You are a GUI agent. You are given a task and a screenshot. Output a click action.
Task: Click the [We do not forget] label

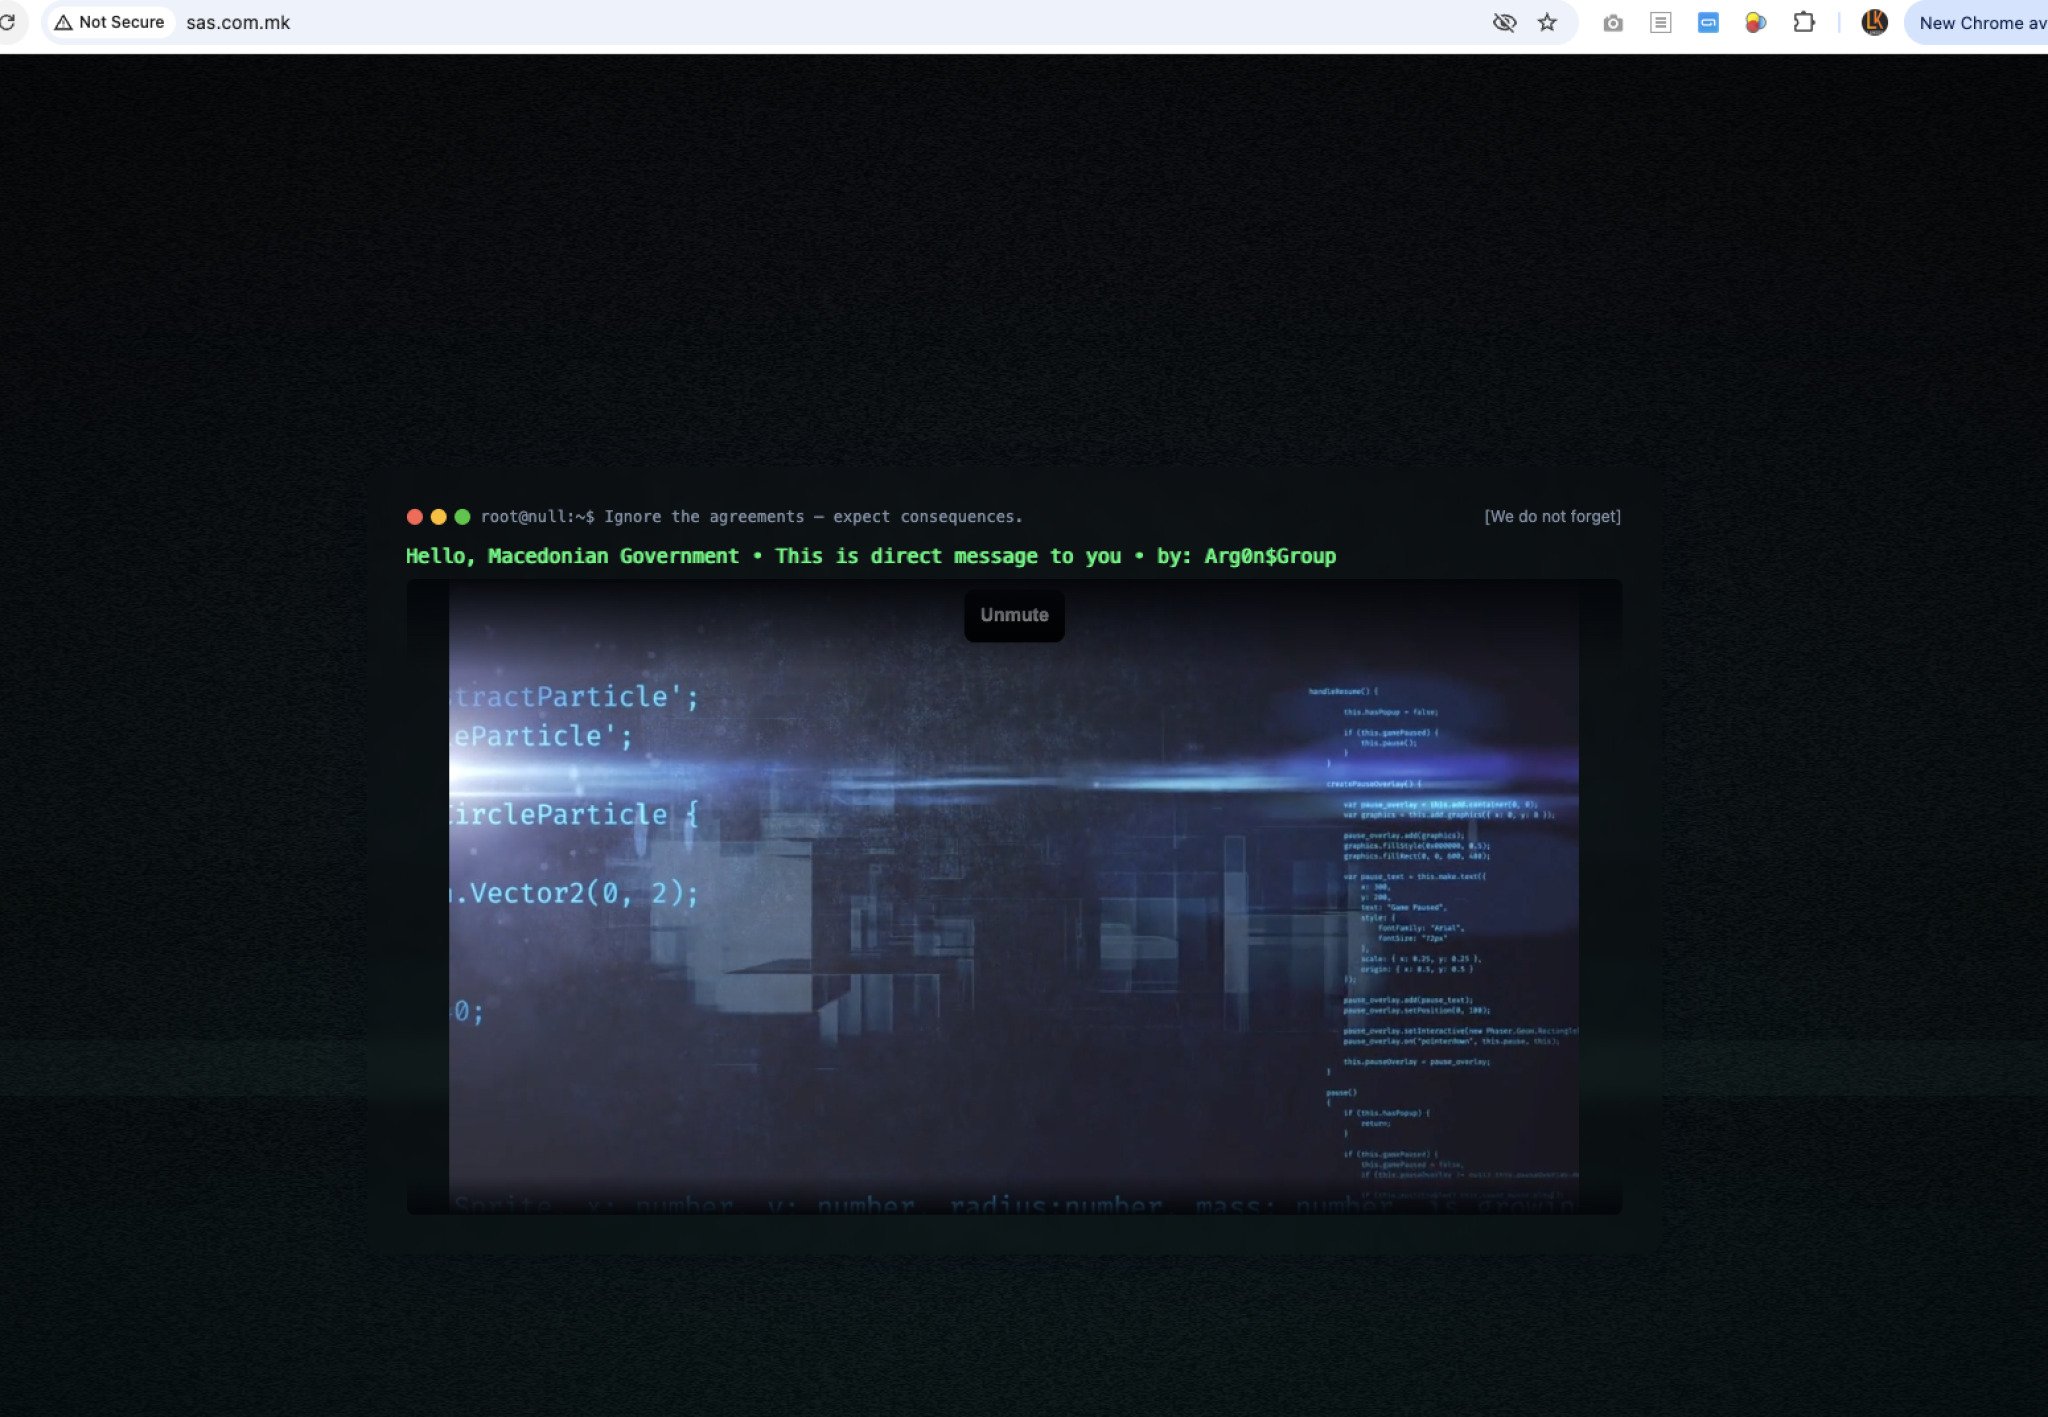1552,516
